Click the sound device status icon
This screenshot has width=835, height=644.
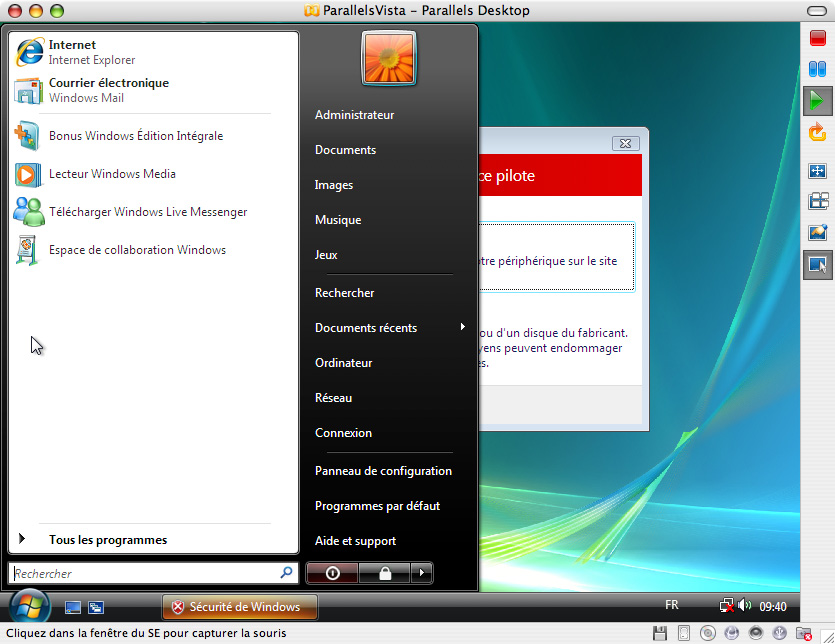pyautogui.click(x=756, y=633)
